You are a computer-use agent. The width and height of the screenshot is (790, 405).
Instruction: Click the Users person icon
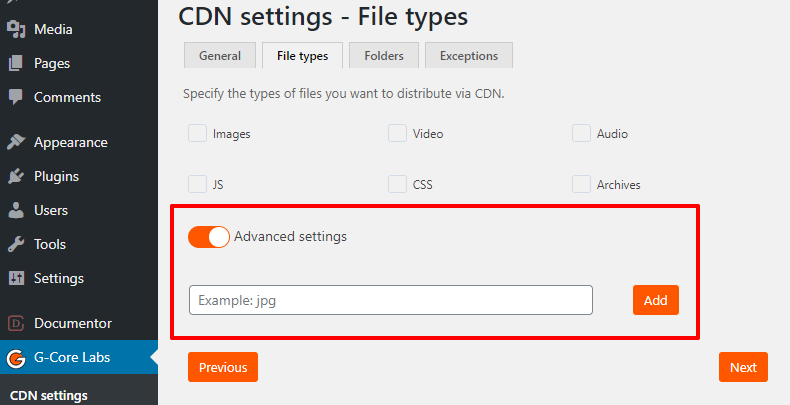pyautogui.click(x=16, y=210)
